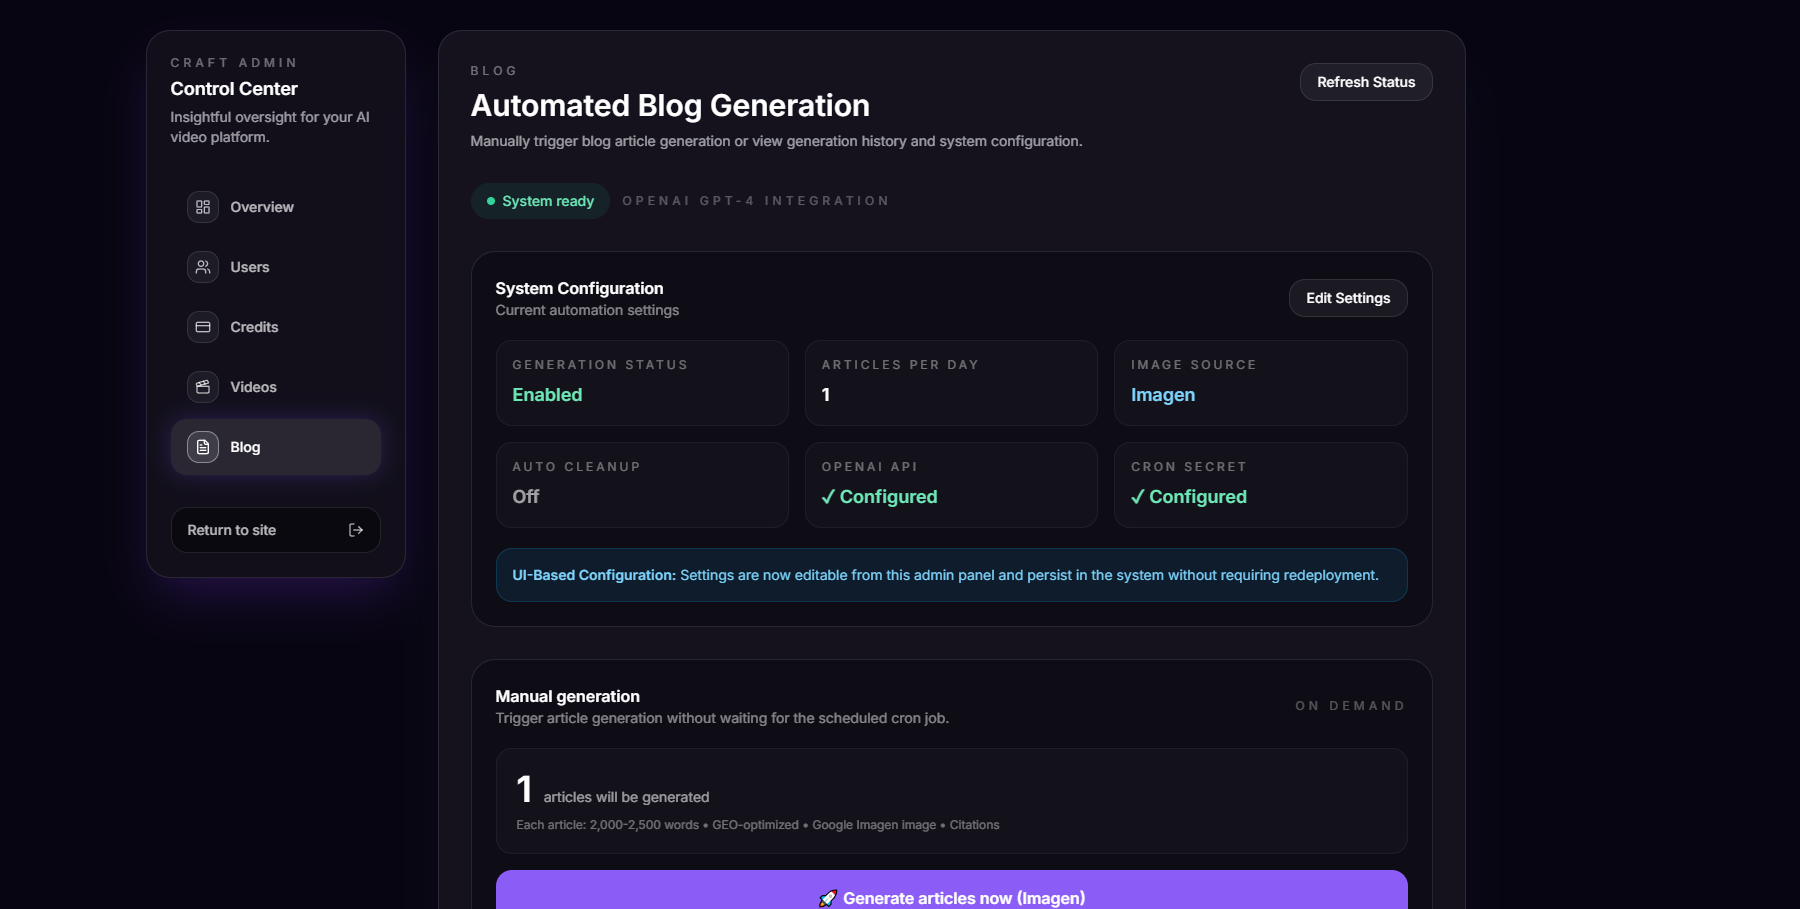Image resolution: width=1800 pixels, height=909 pixels.
Task: Click the Blog document icon
Action: pyautogui.click(x=203, y=447)
